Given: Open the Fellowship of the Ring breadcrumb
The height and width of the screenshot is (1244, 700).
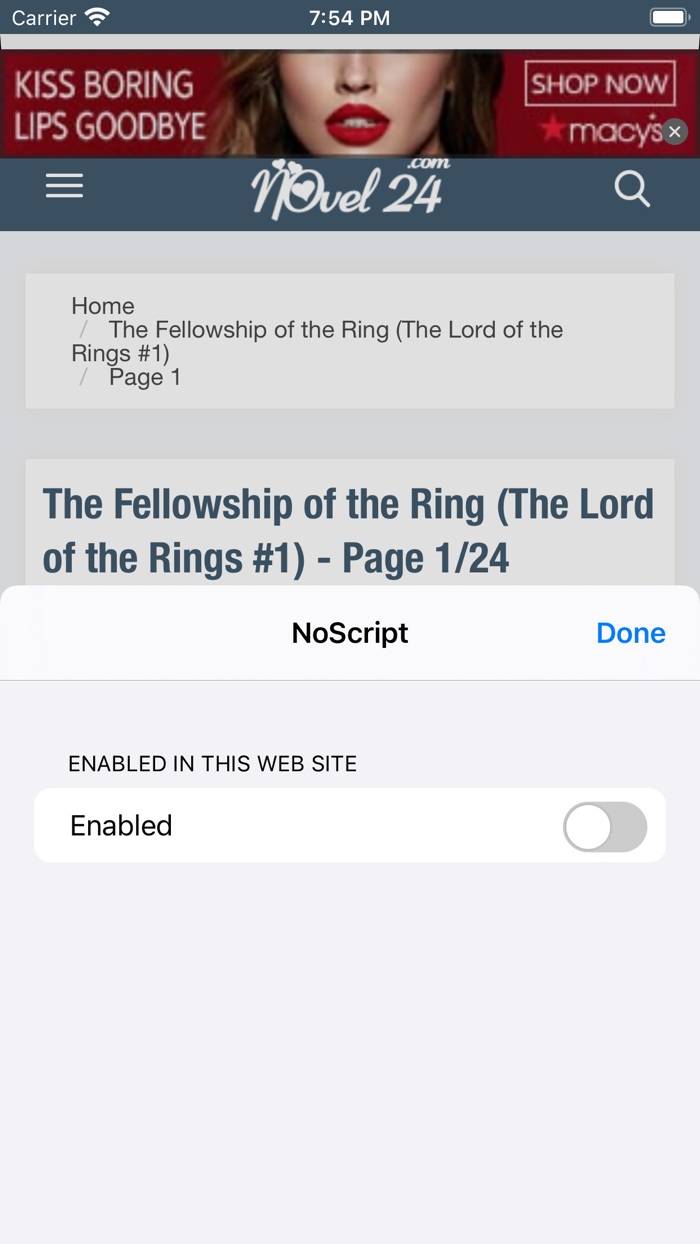Looking at the screenshot, I should (335, 330).
